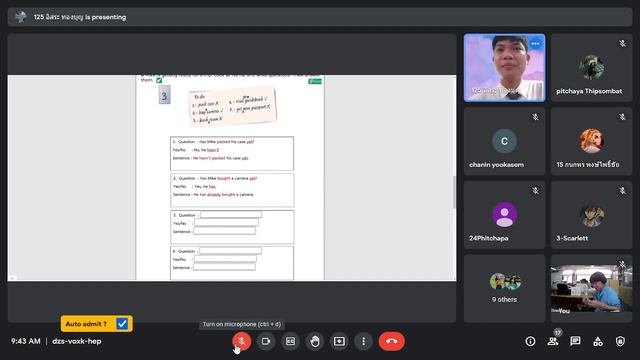Click the red leave call button
640x360 pixels.
391,341
